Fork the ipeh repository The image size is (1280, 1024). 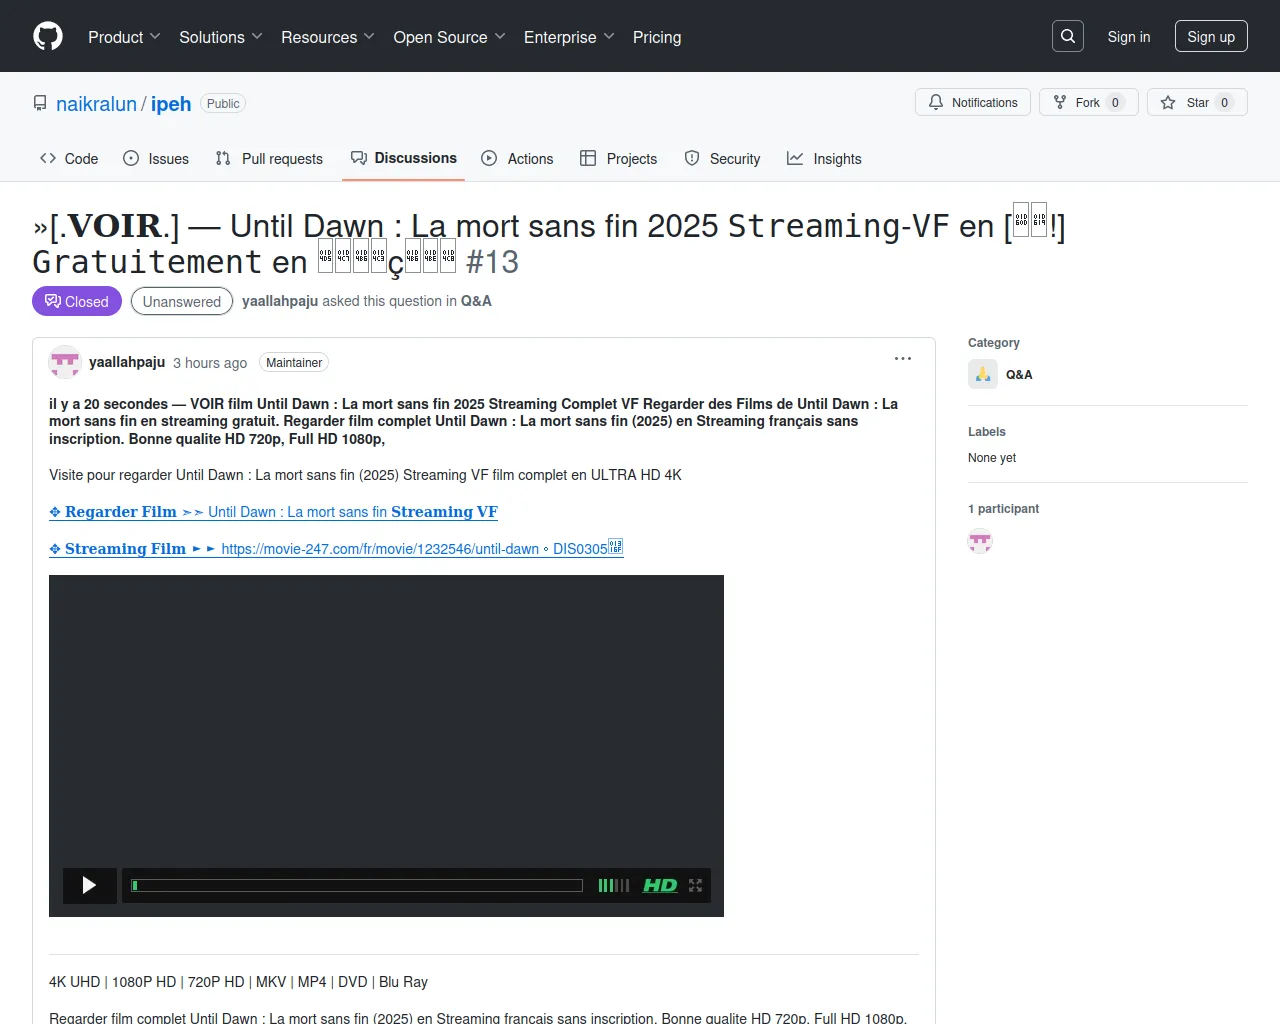click(x=1088, y=103)
